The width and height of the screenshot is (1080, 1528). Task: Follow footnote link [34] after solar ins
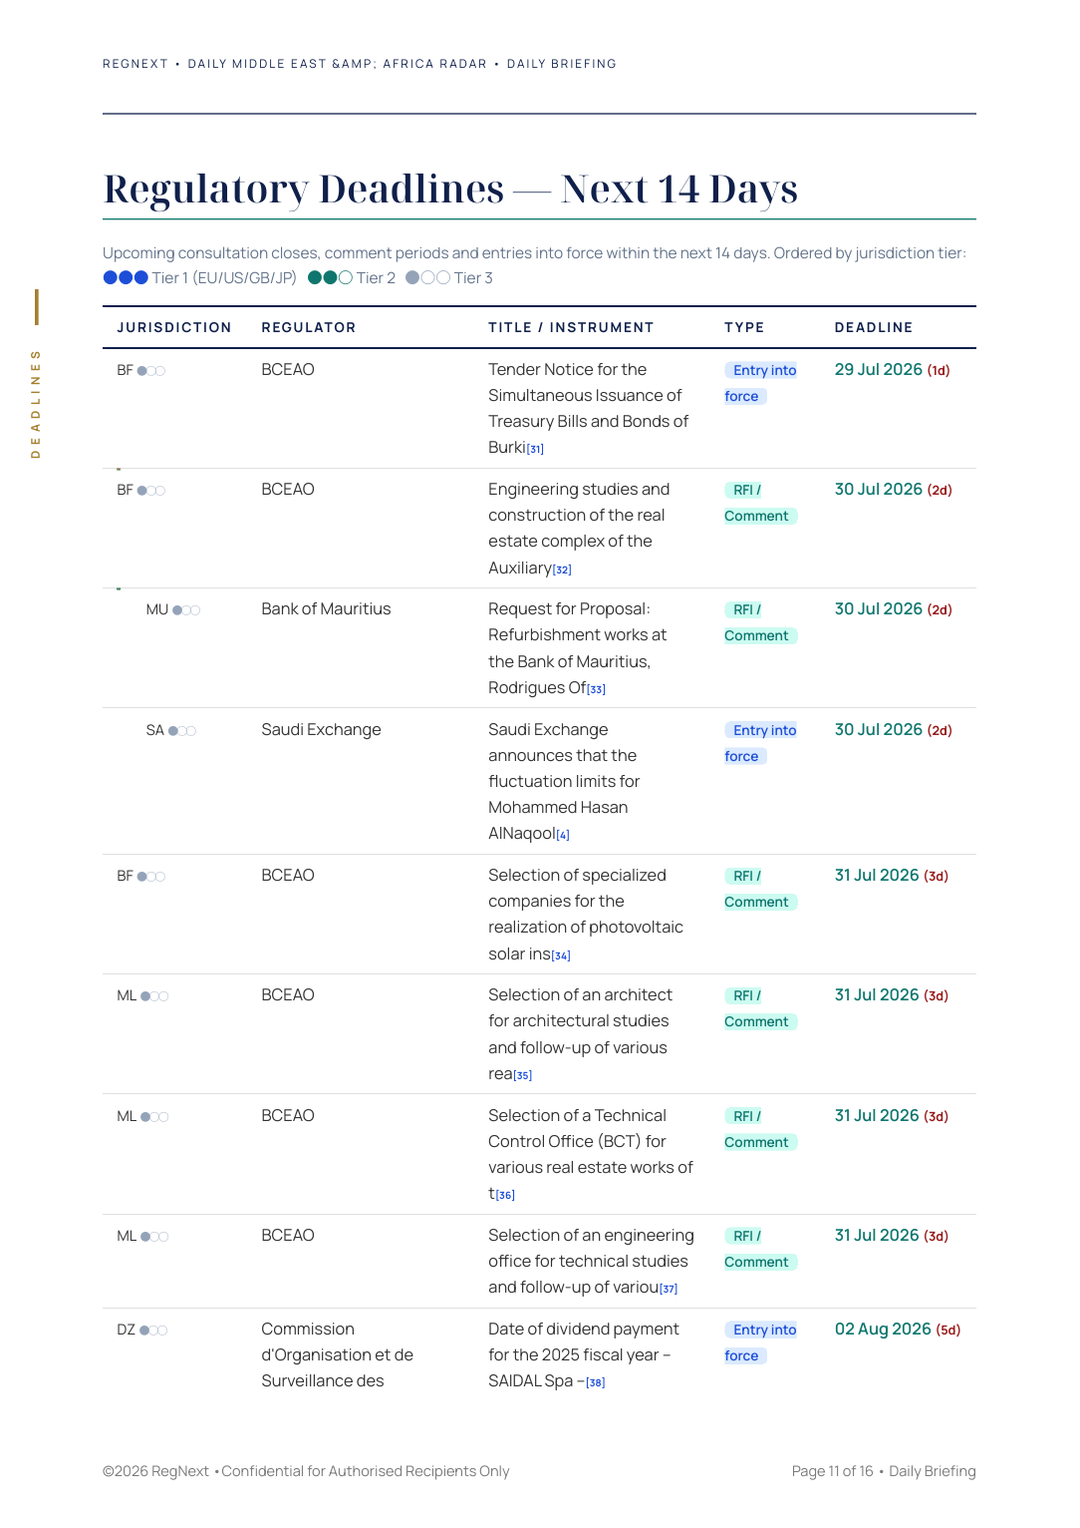tap(561, 956)
